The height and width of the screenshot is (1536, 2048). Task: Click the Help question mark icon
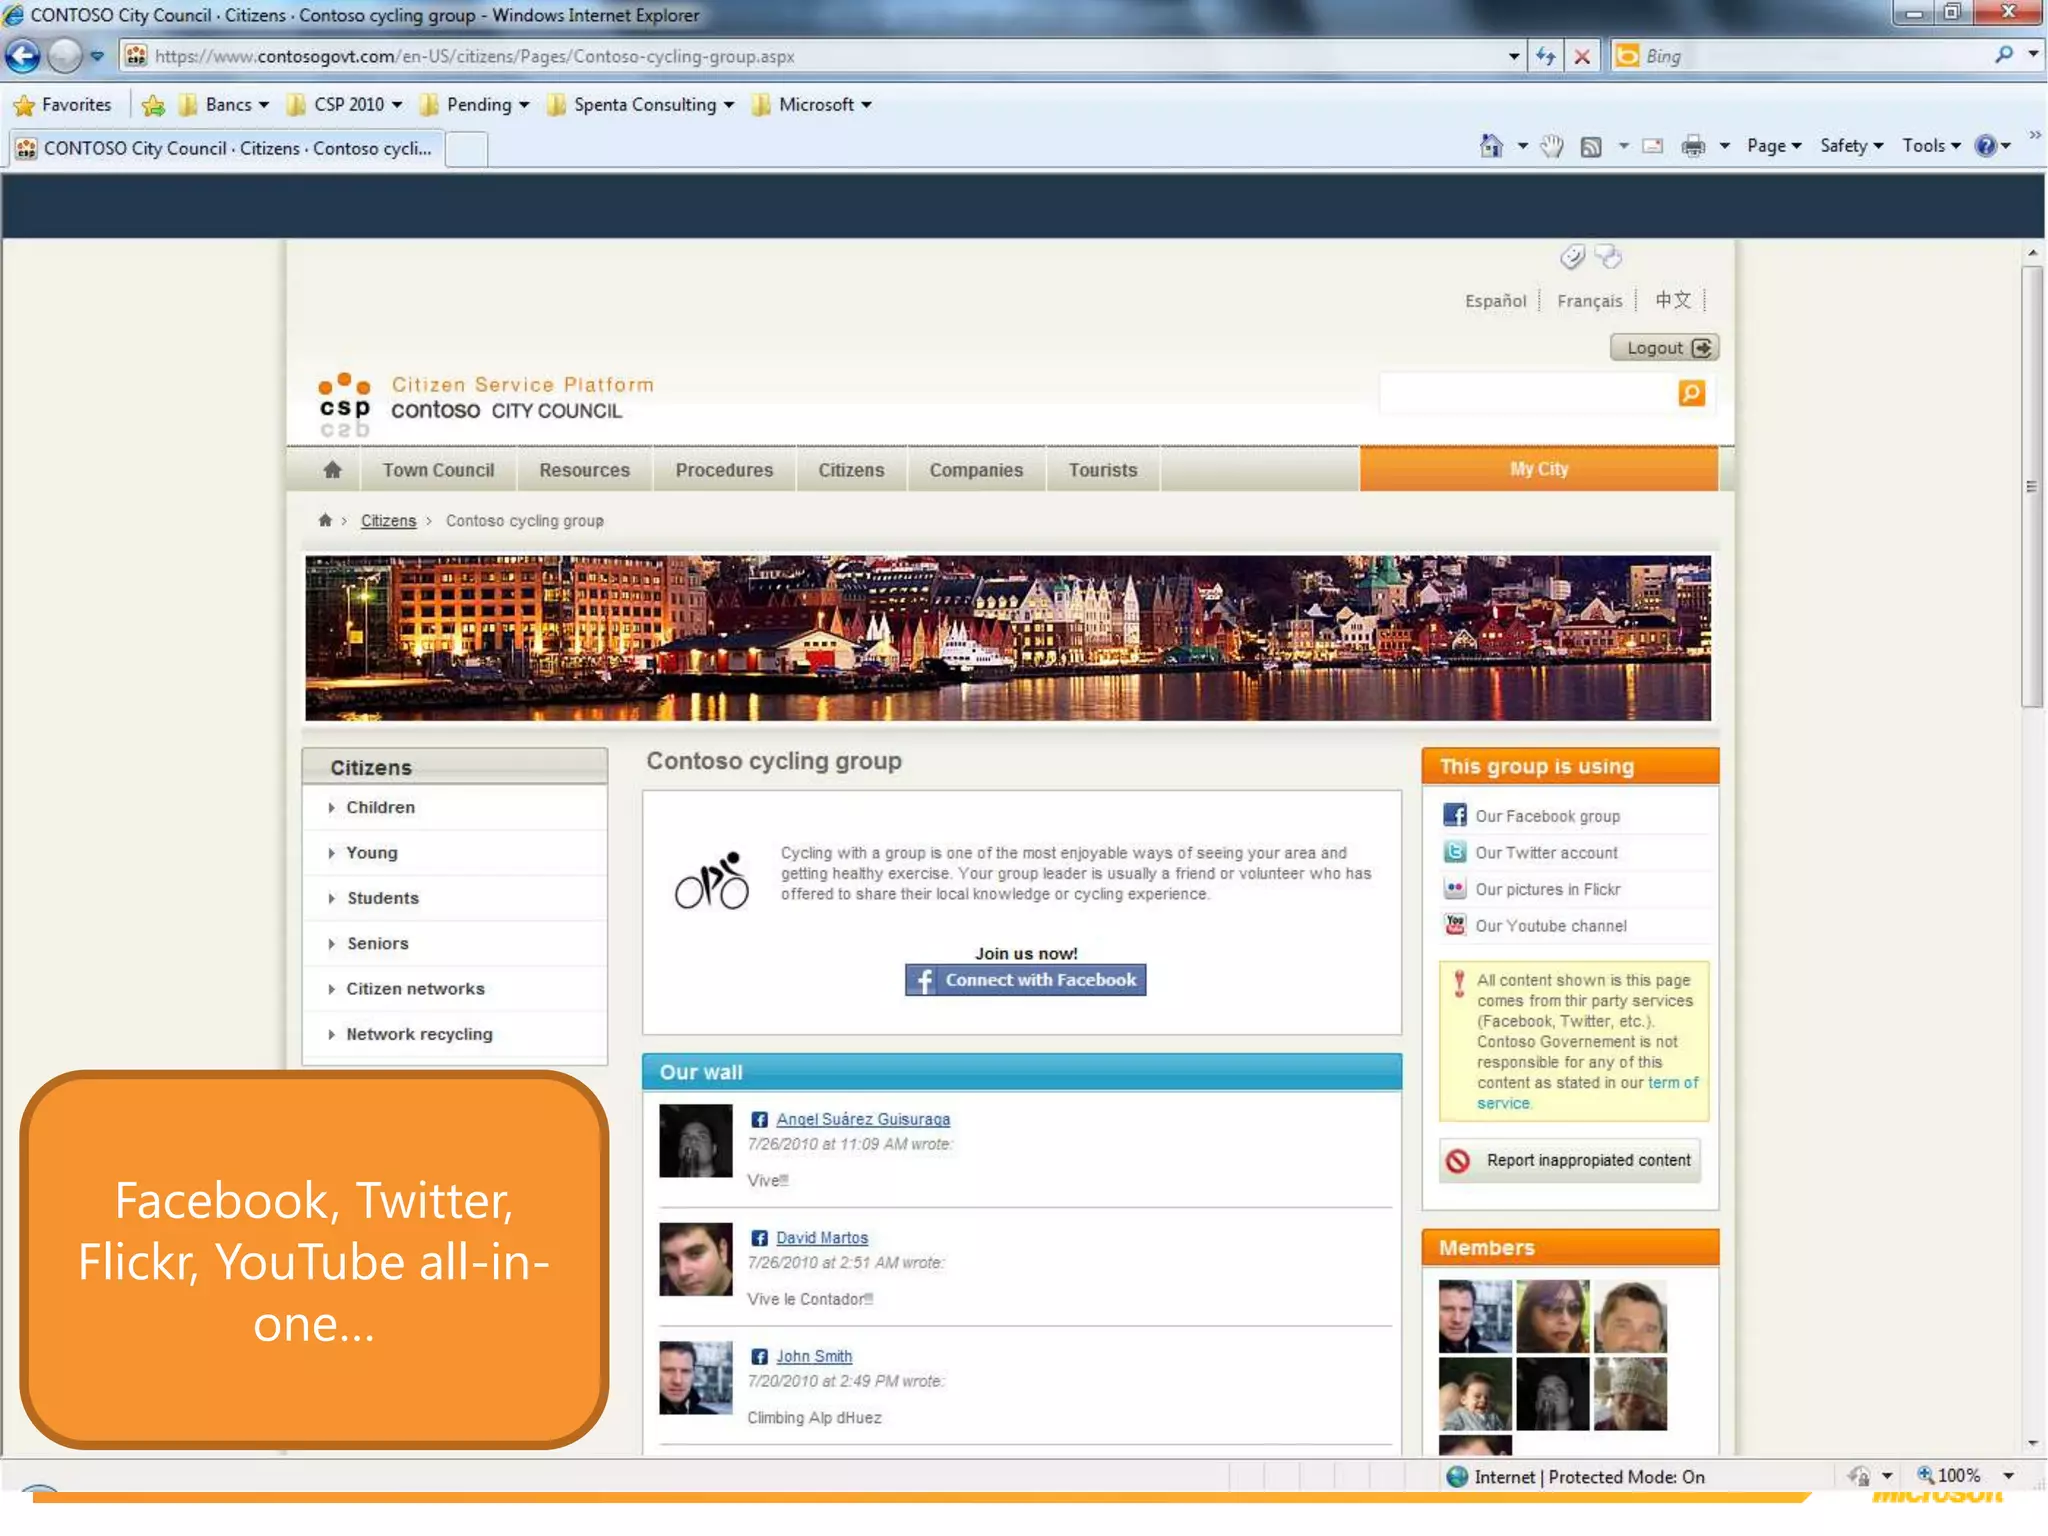pos(1985,146)
